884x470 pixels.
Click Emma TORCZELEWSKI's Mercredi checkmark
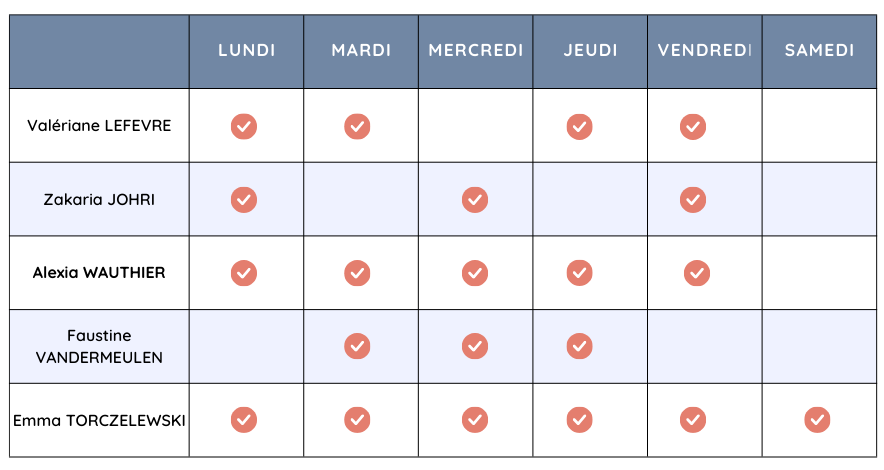(x=475, y=420)
